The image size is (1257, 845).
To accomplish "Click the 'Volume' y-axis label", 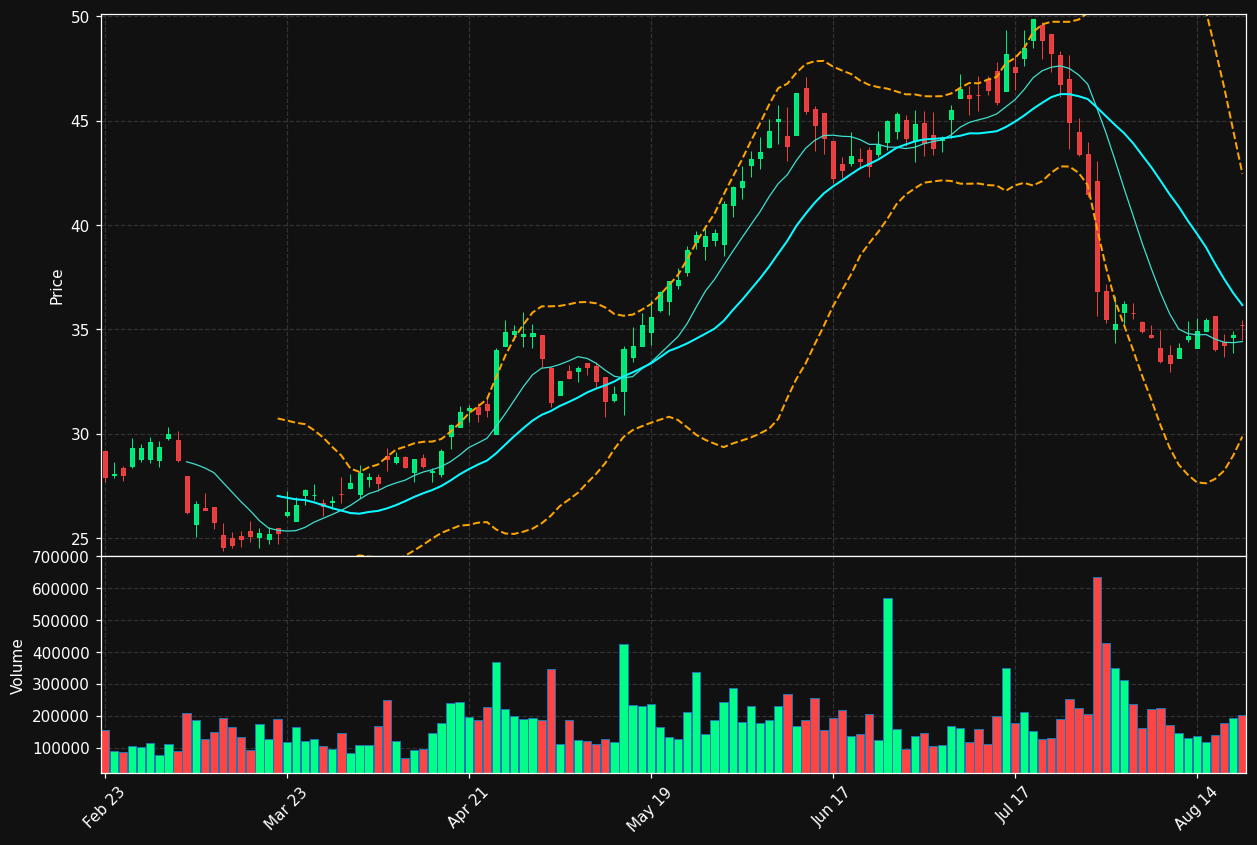I will (x=17, y=666).
